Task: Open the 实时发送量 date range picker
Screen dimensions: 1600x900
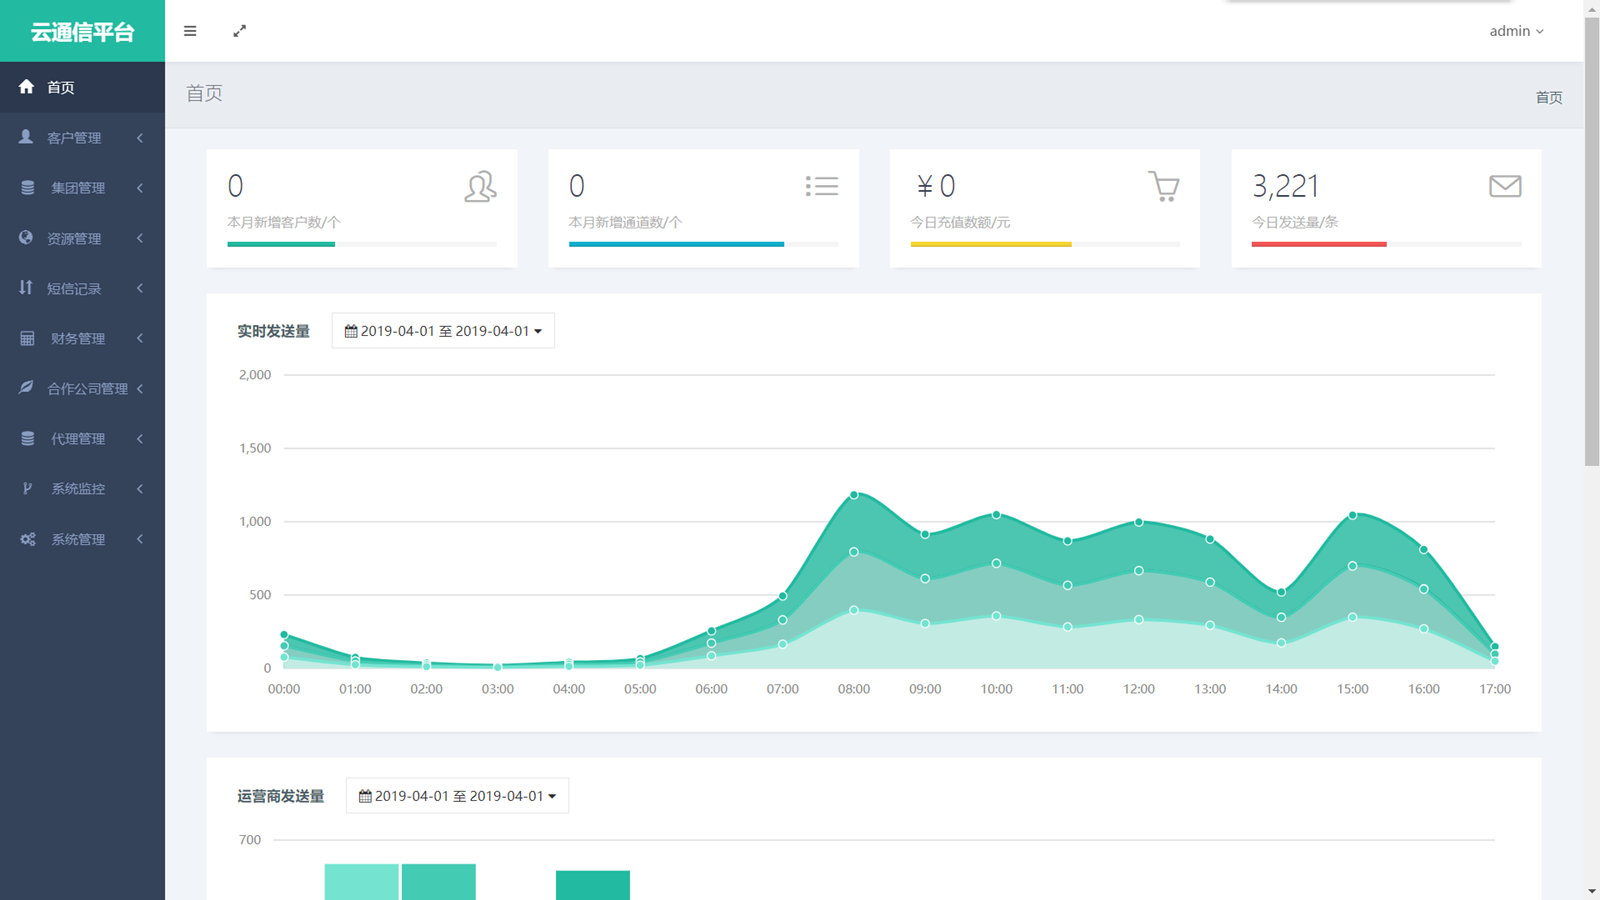Action: pos(443,331)
